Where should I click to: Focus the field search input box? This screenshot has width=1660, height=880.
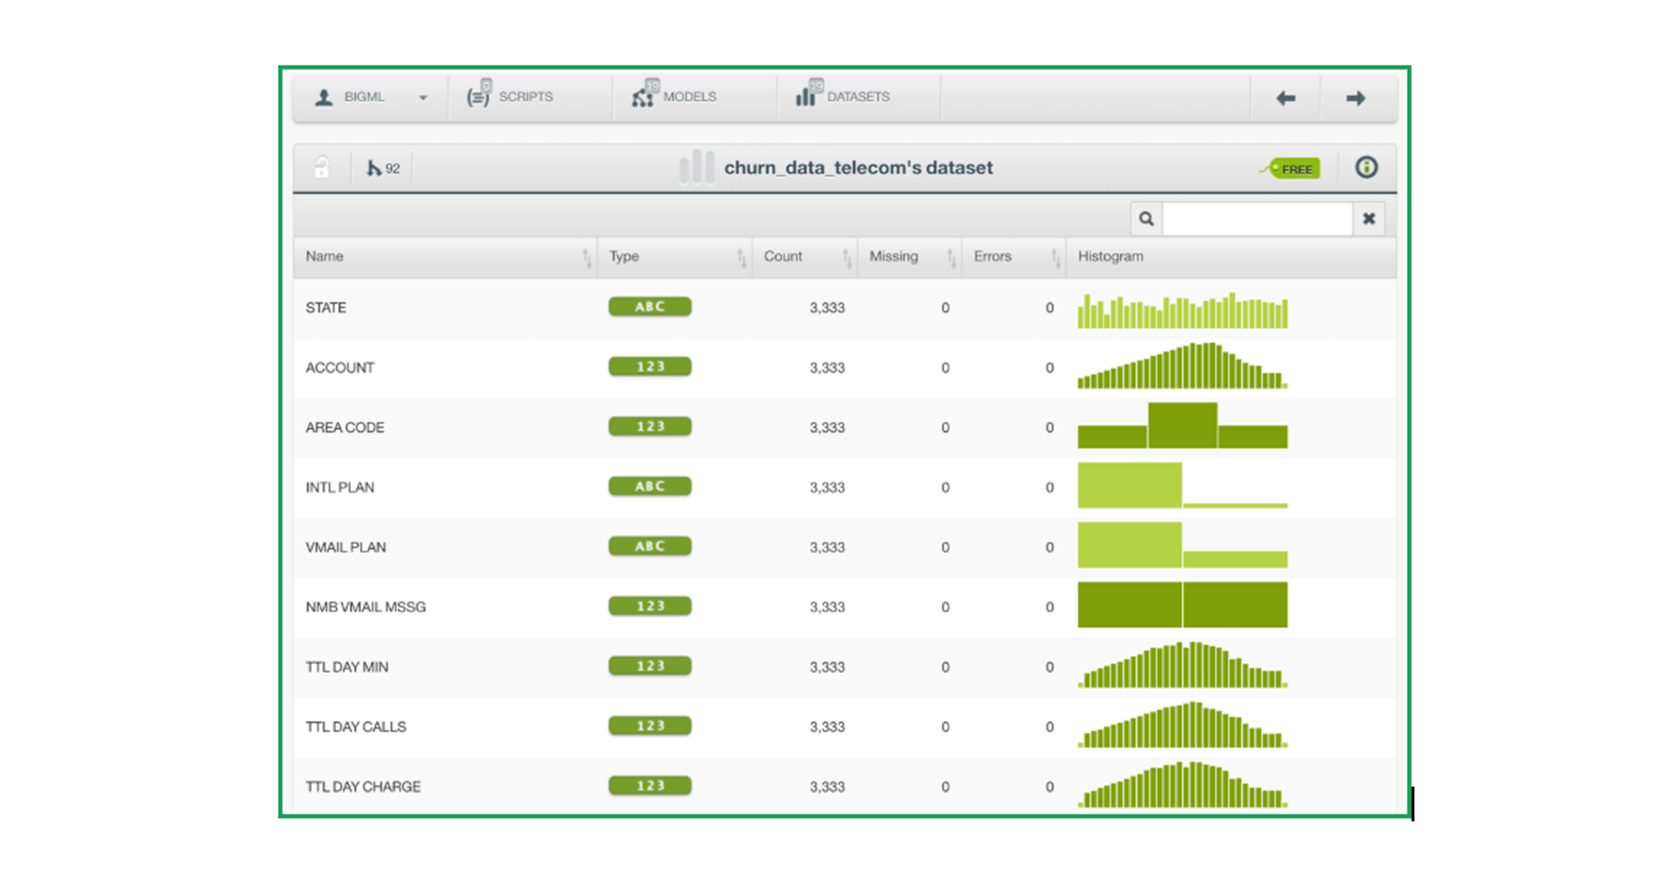pos(1257,219)
